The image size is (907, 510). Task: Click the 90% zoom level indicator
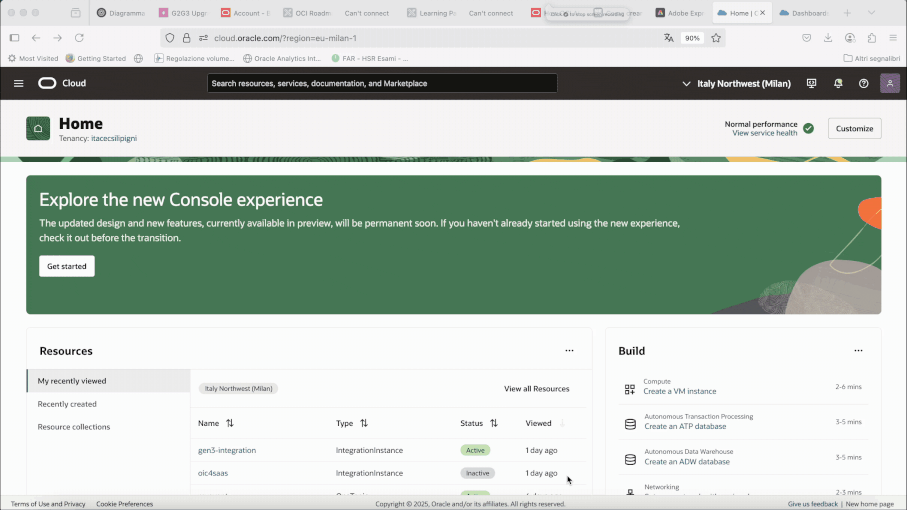pyautogui.click(x=692, y=38)
